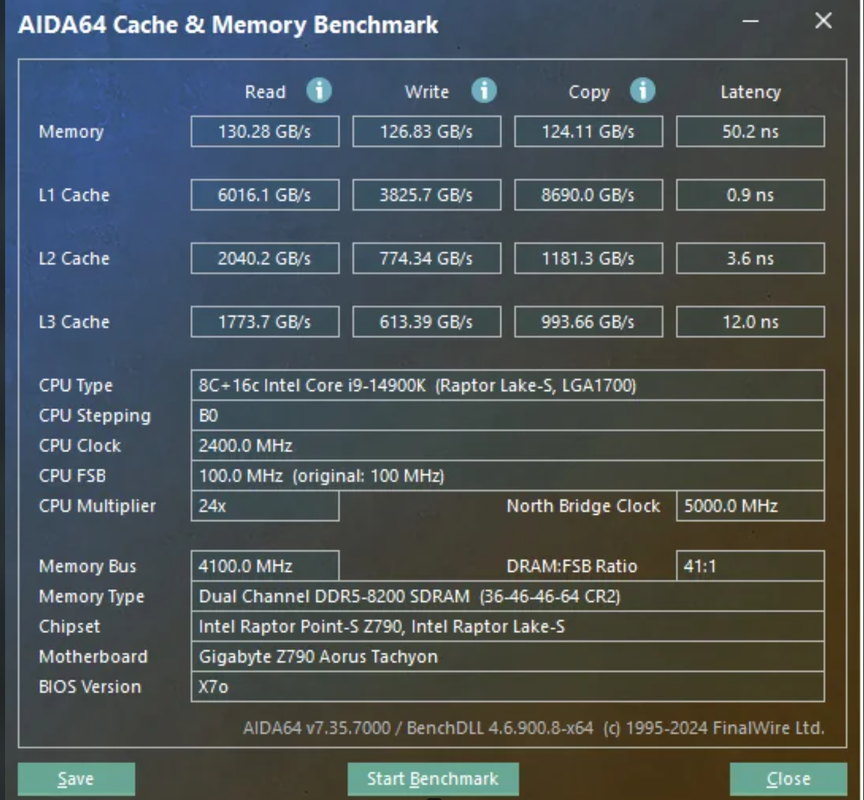Click the Latency column header label
864x800 pixels.
[x=750, y=92]
